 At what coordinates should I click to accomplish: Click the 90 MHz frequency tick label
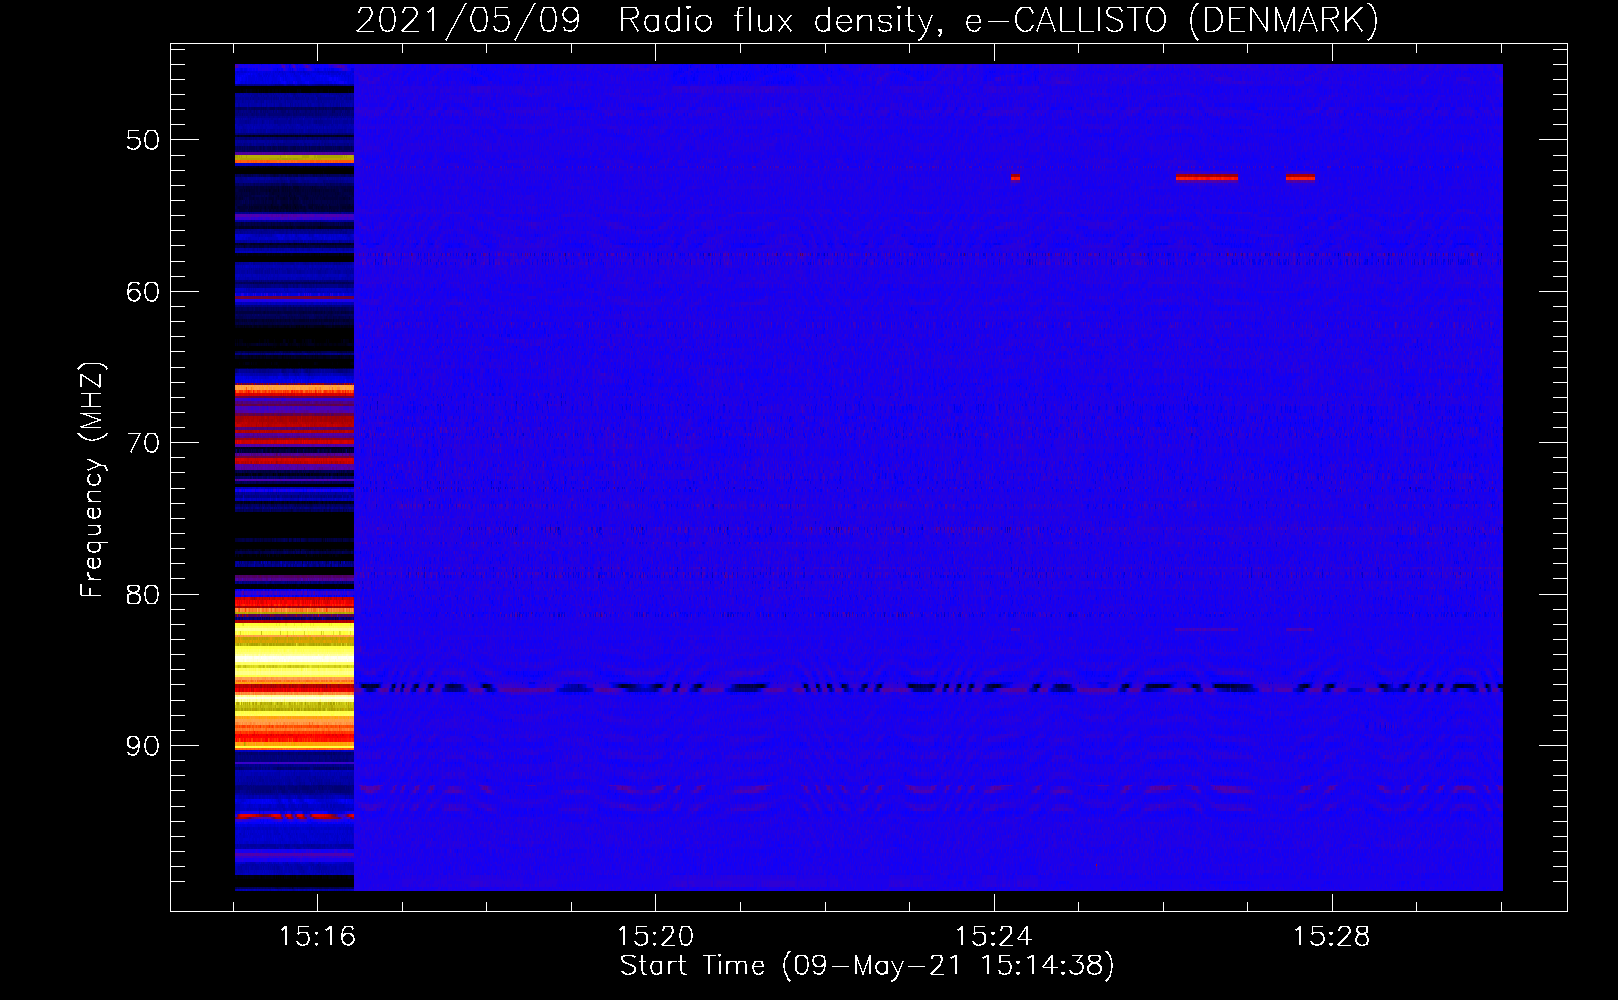click(x=142, y=746)
